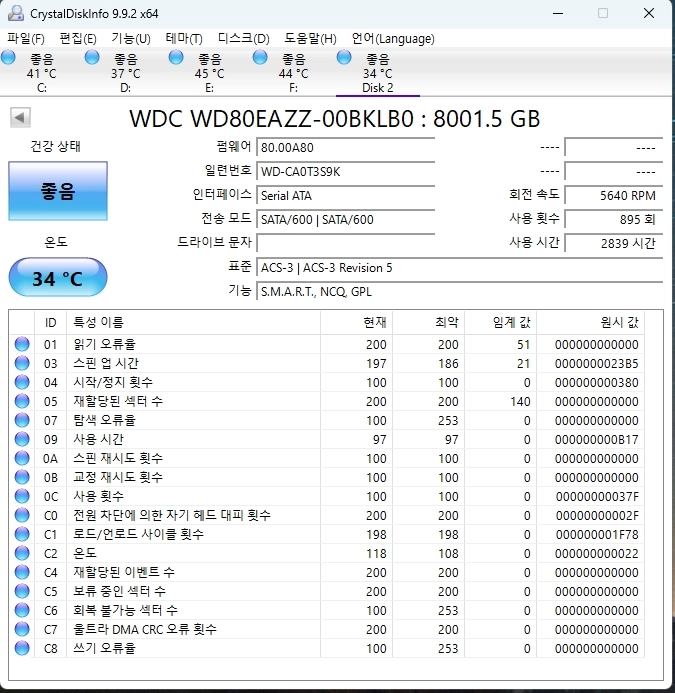This screenshot has height=693, width=675.
Task: Close the CrystalDiskInfo window
Action: pos(649,13)
